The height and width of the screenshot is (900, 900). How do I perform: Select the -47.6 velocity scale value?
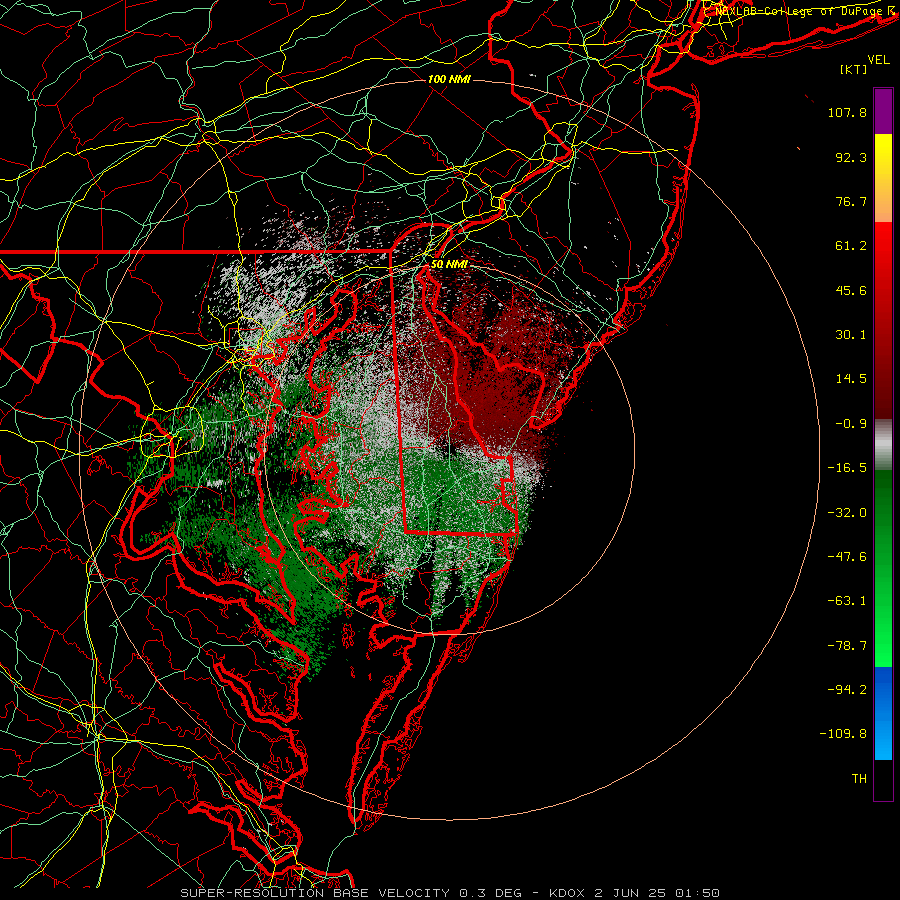(847, 557)
